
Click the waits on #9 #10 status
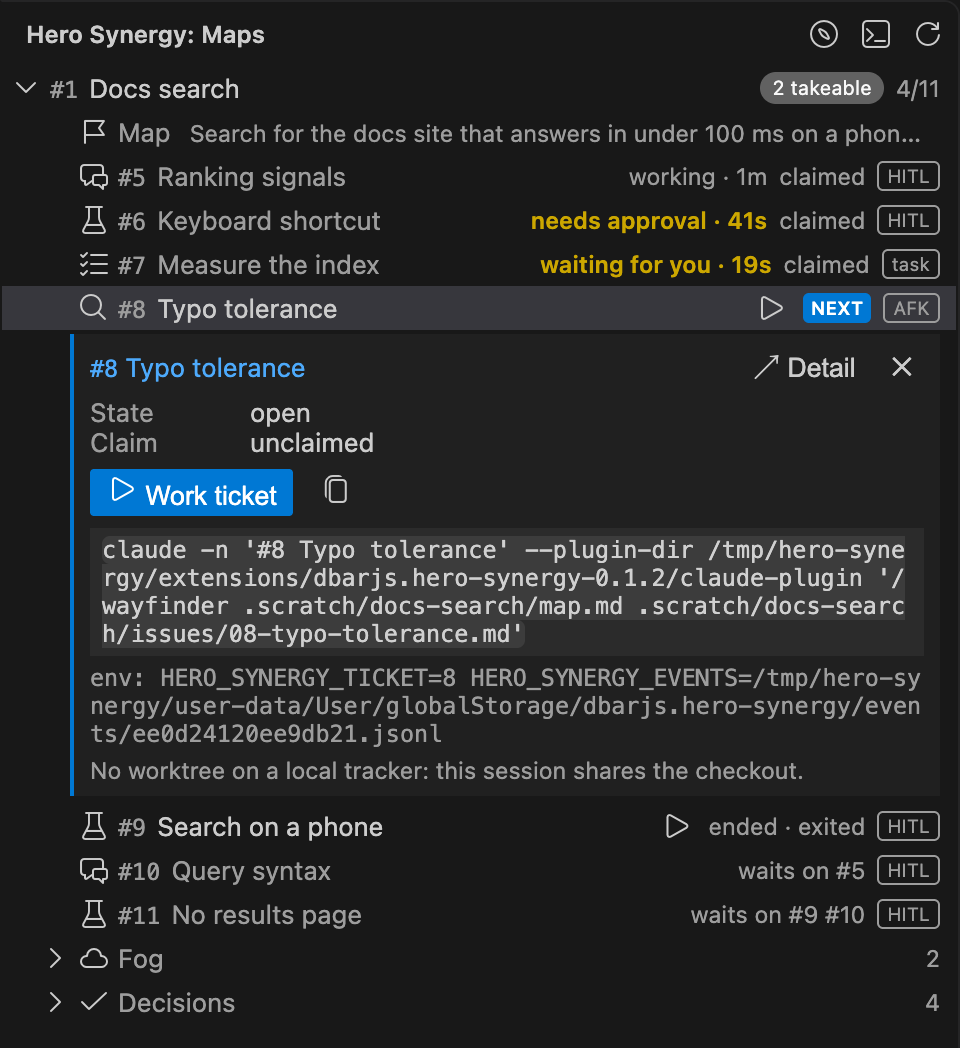coord(778,915)
